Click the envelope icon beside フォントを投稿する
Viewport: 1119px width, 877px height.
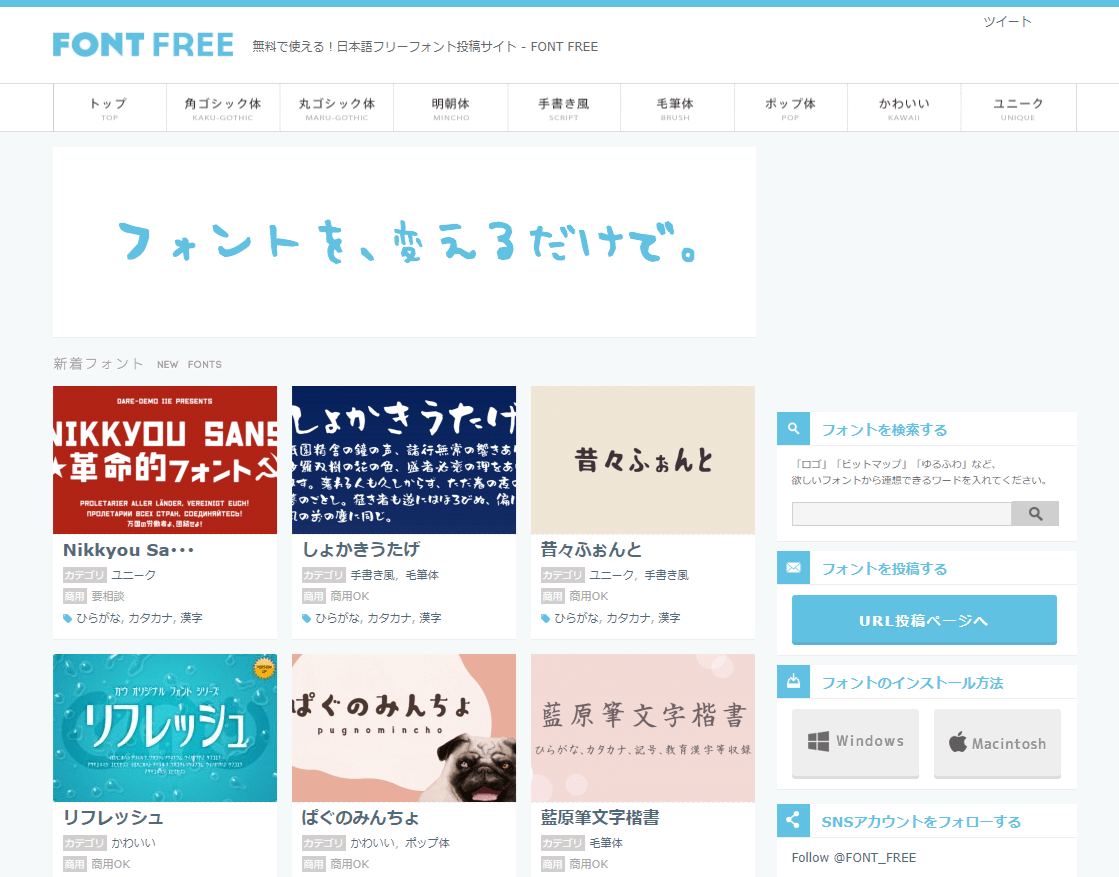pyautogui.click(x=793, y=568)
